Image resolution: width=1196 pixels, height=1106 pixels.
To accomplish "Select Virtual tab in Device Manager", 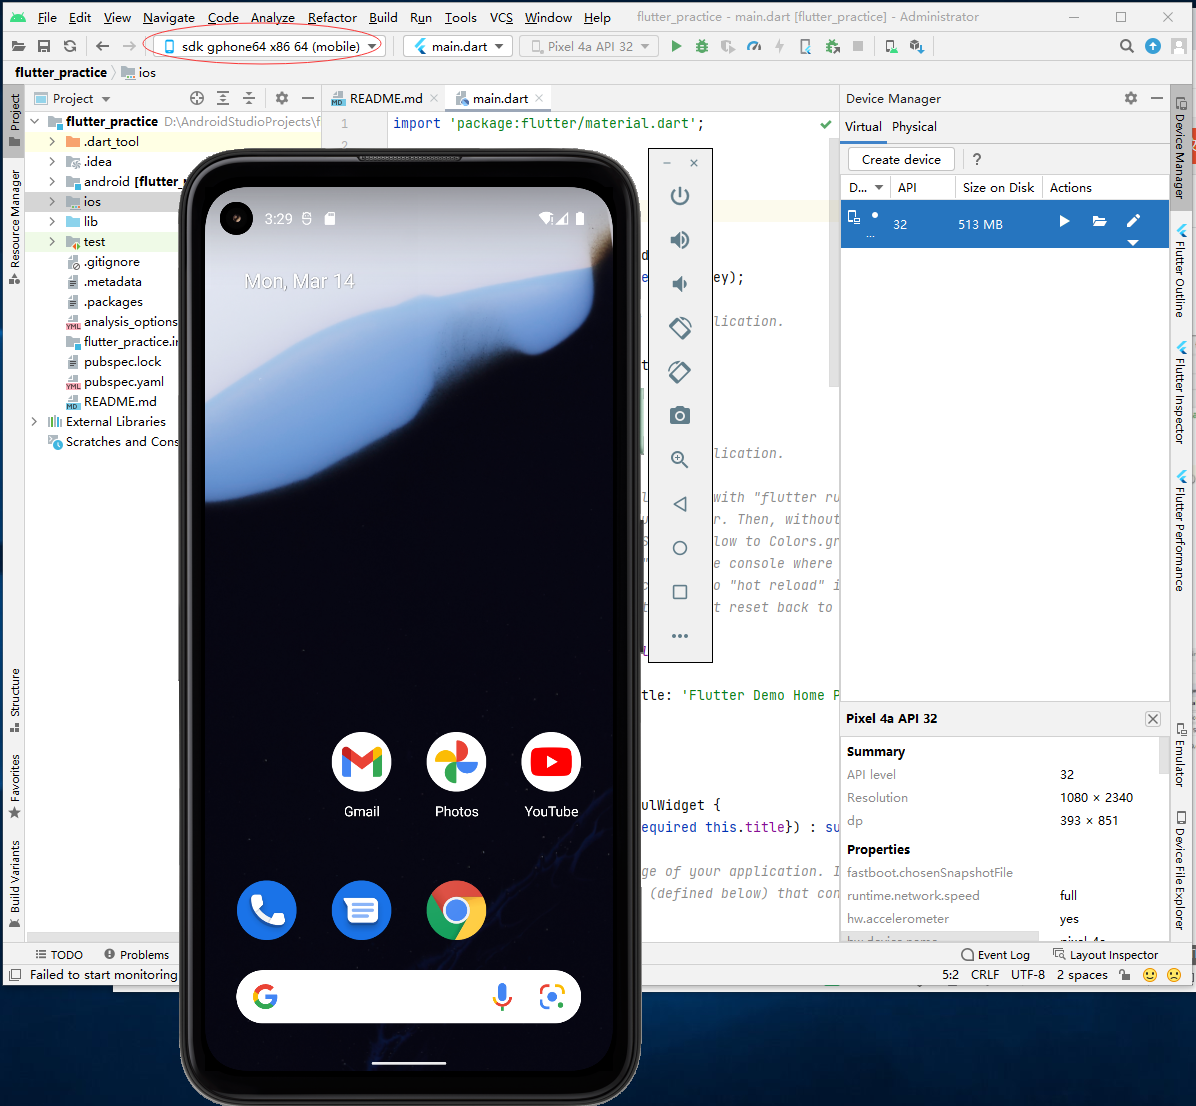I will coord(863,127).
